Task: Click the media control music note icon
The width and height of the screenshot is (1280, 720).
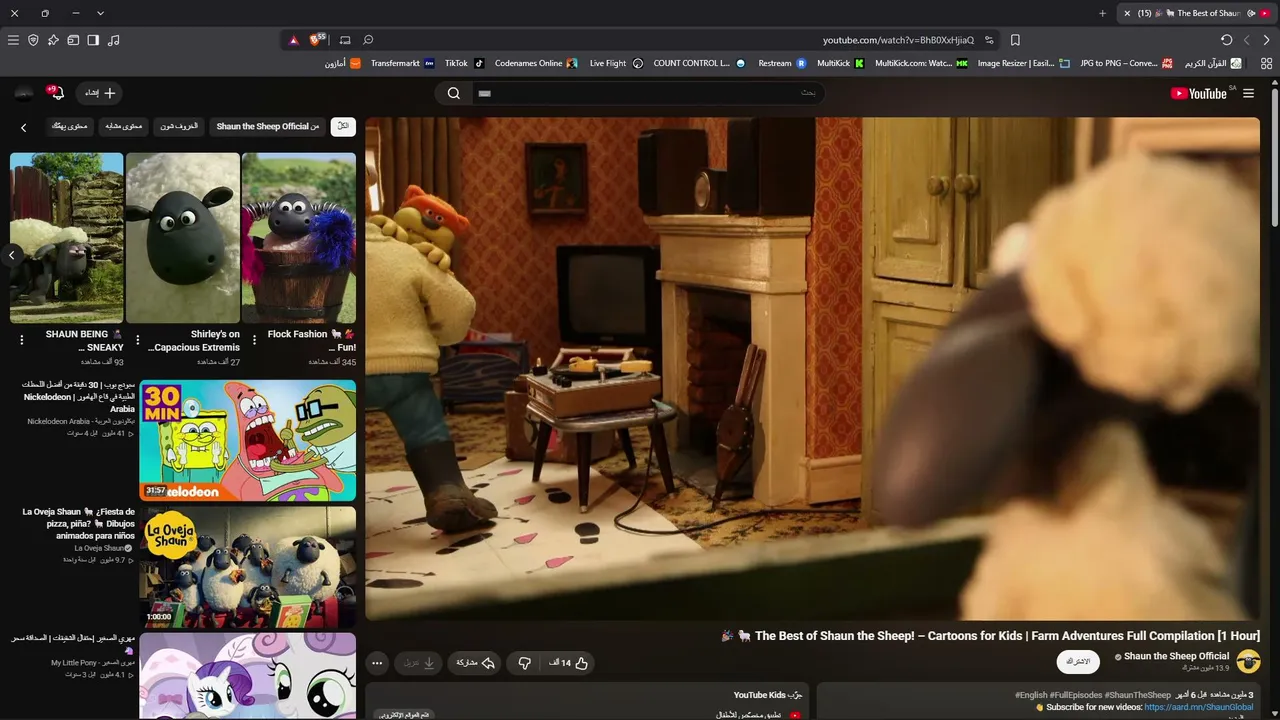Action: [113, 40]
